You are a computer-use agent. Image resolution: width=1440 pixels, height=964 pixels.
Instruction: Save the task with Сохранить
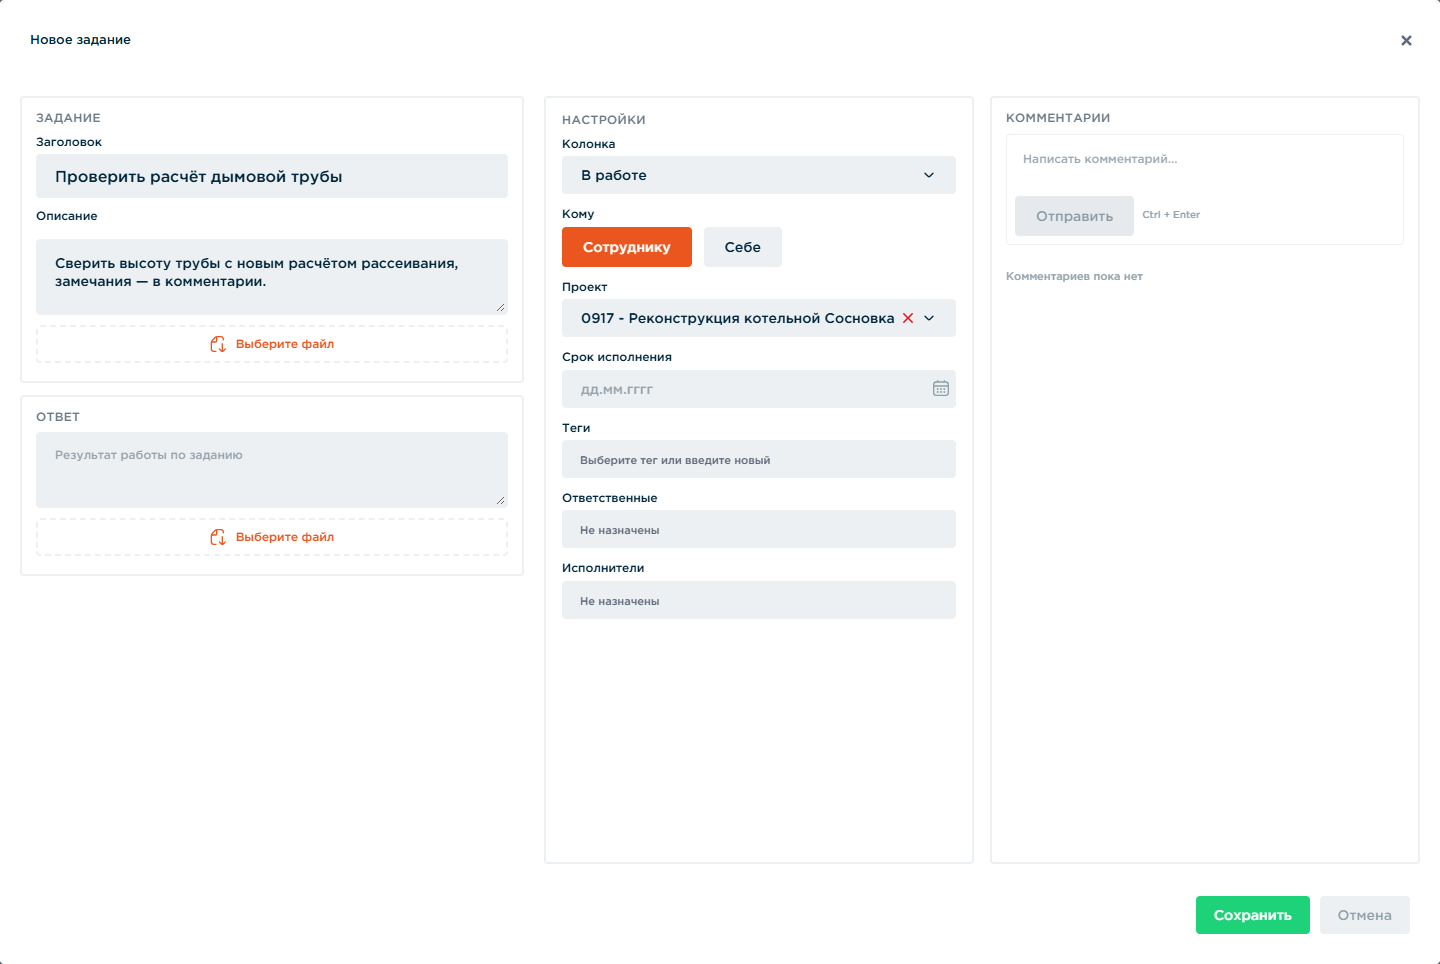(x=1253, y=915)
